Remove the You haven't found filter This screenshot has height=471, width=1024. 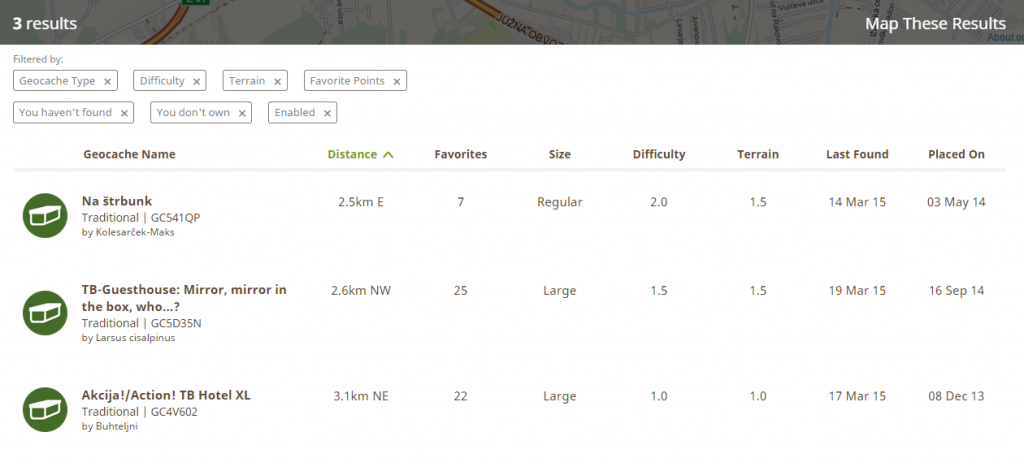tap(124, 114)
